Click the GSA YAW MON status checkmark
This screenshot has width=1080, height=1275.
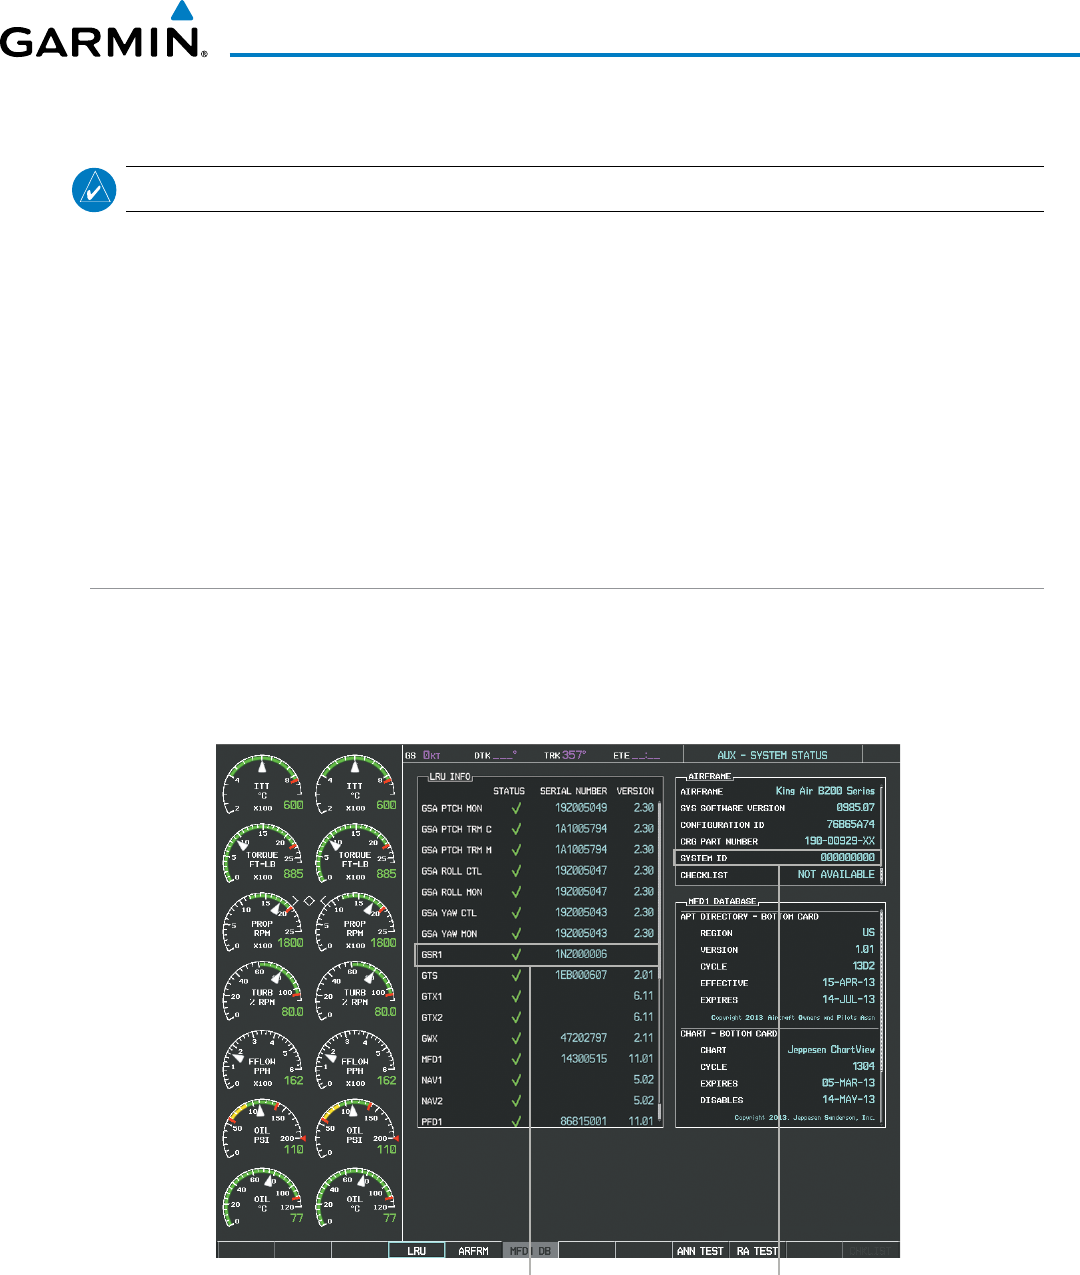(516, 934)
